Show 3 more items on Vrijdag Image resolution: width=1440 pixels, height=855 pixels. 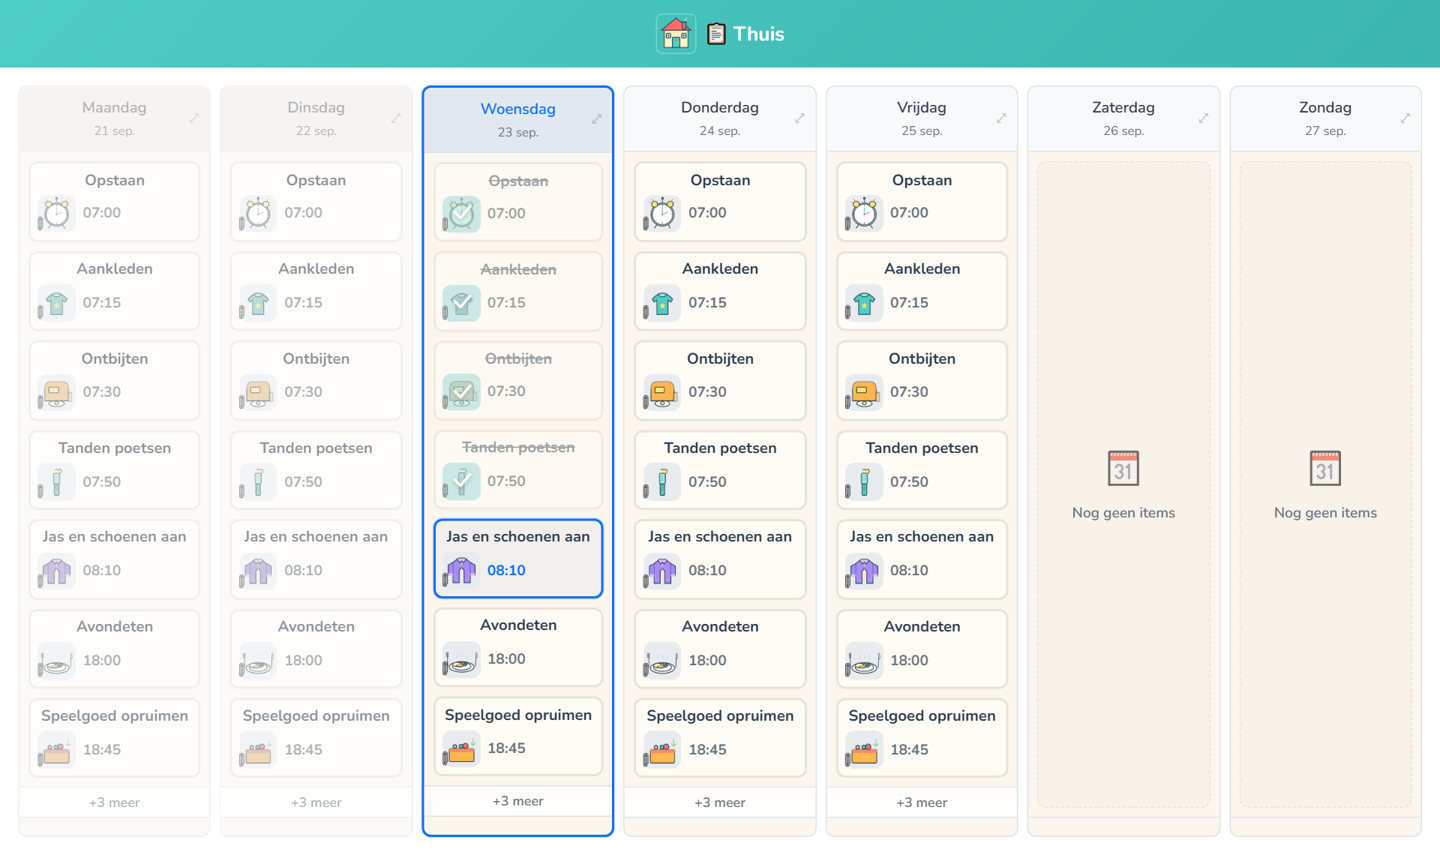click(922, 802)
